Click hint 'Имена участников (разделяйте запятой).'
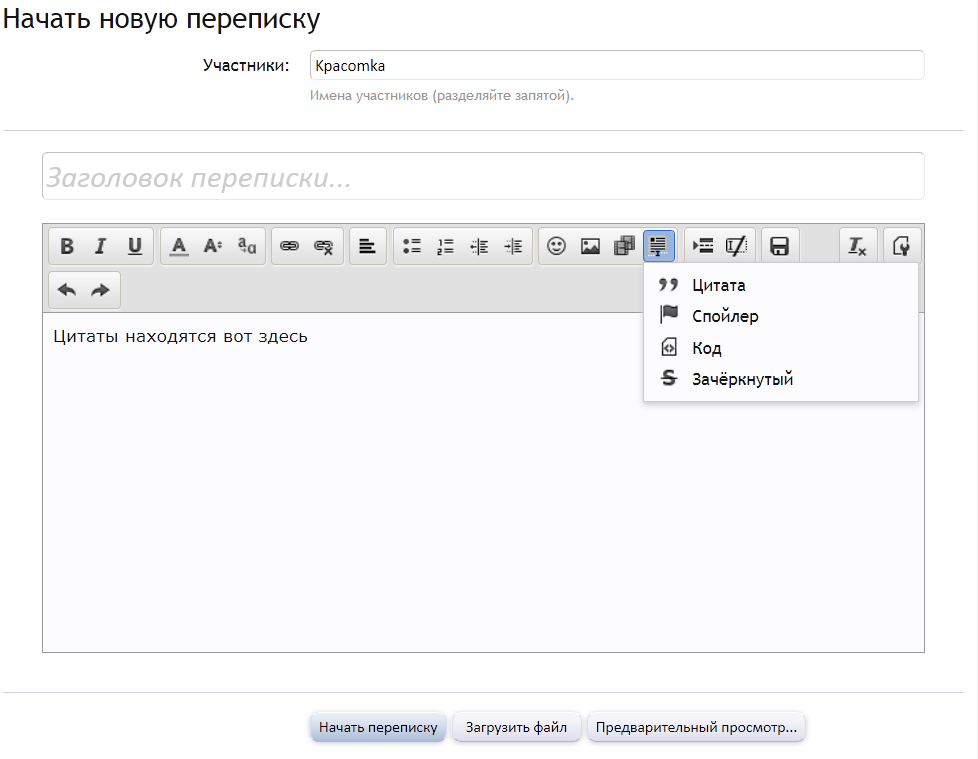Screen dimensions: 978x759 pyautogui.click(x=442, y=96)
